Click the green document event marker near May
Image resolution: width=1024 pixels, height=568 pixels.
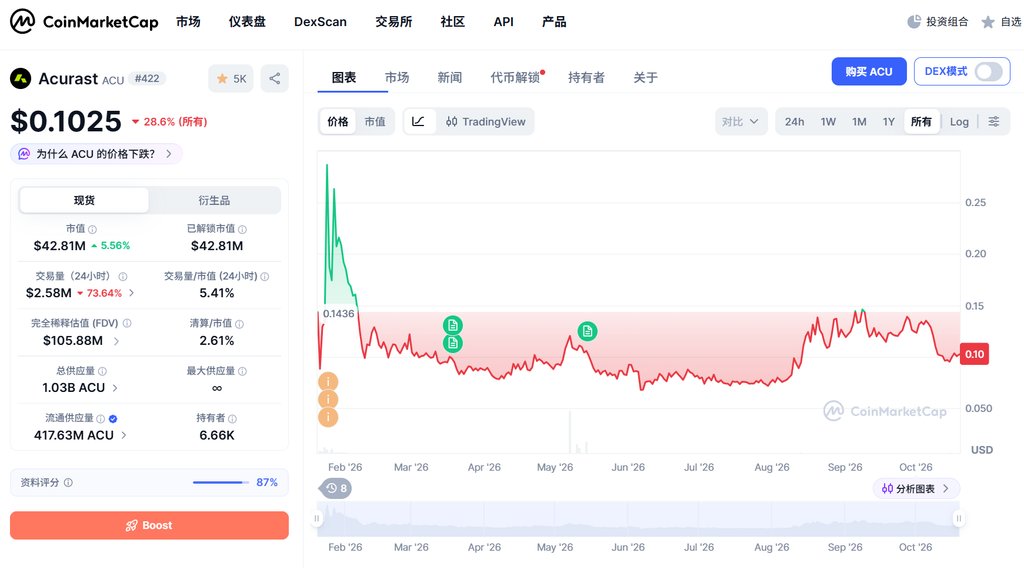tap(587, 331)
